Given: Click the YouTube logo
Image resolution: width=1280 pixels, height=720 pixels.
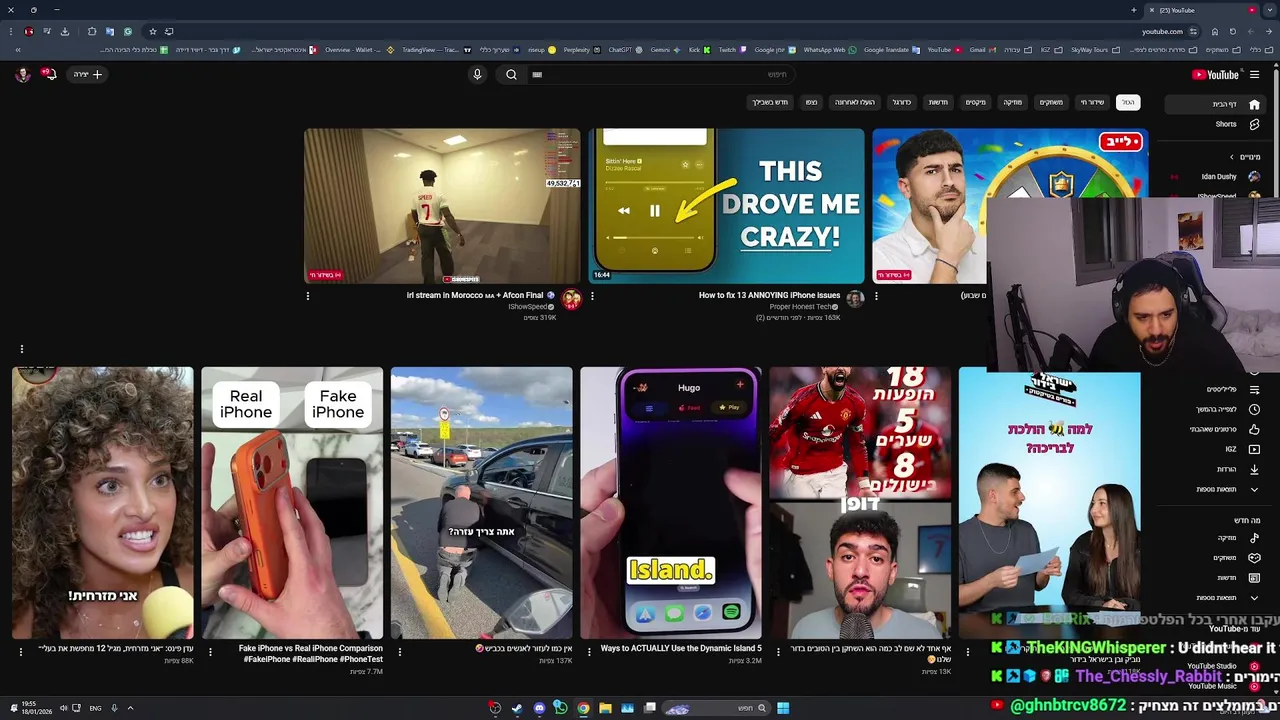Looking at the screenshot, I should (x=1216, y=74).
